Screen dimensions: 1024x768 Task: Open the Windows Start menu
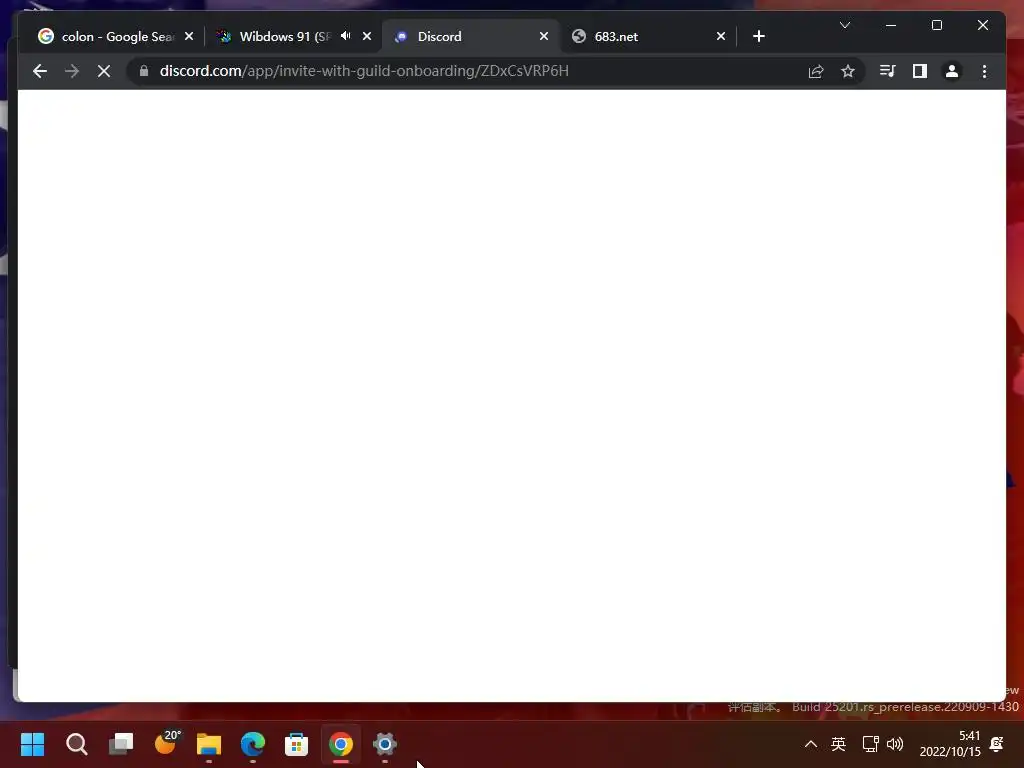tap(33, 744)
